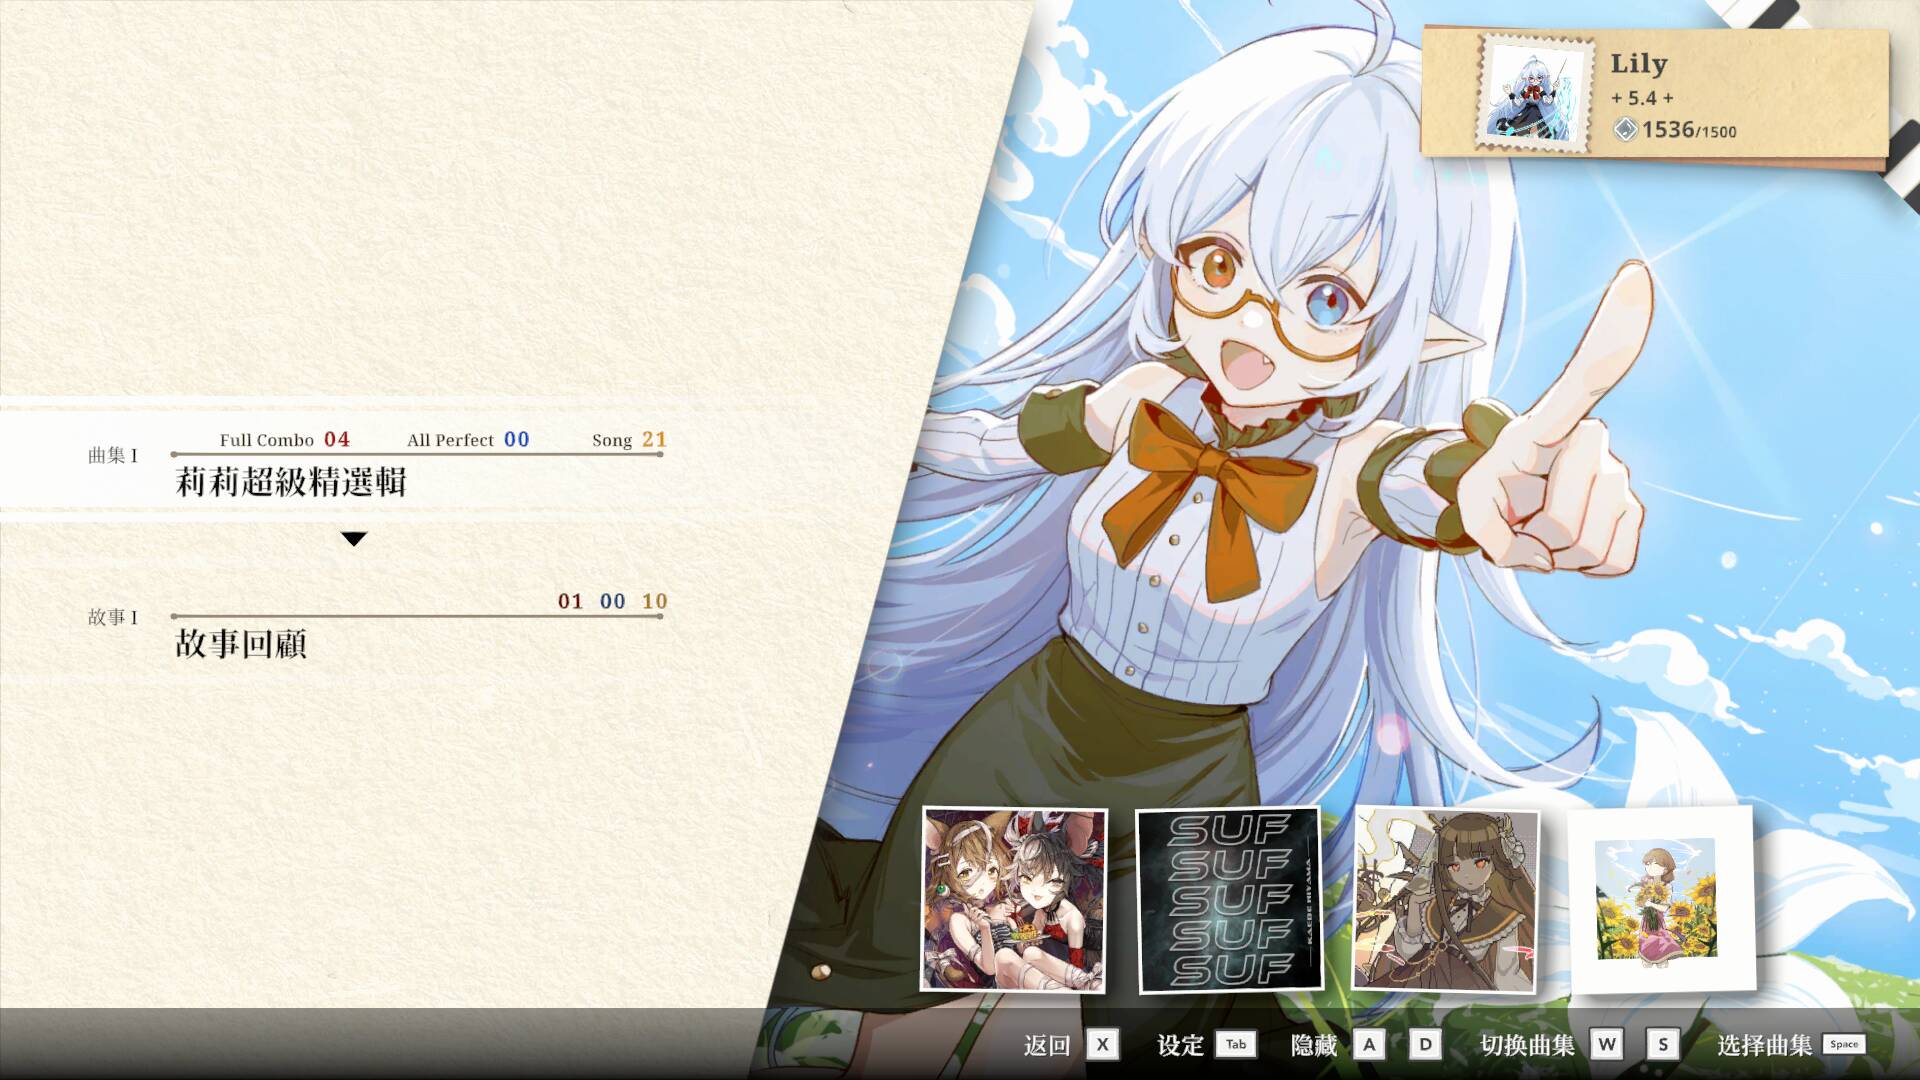
Task: Open the SUF album cover thumbnail
Action: [1229, 899]
